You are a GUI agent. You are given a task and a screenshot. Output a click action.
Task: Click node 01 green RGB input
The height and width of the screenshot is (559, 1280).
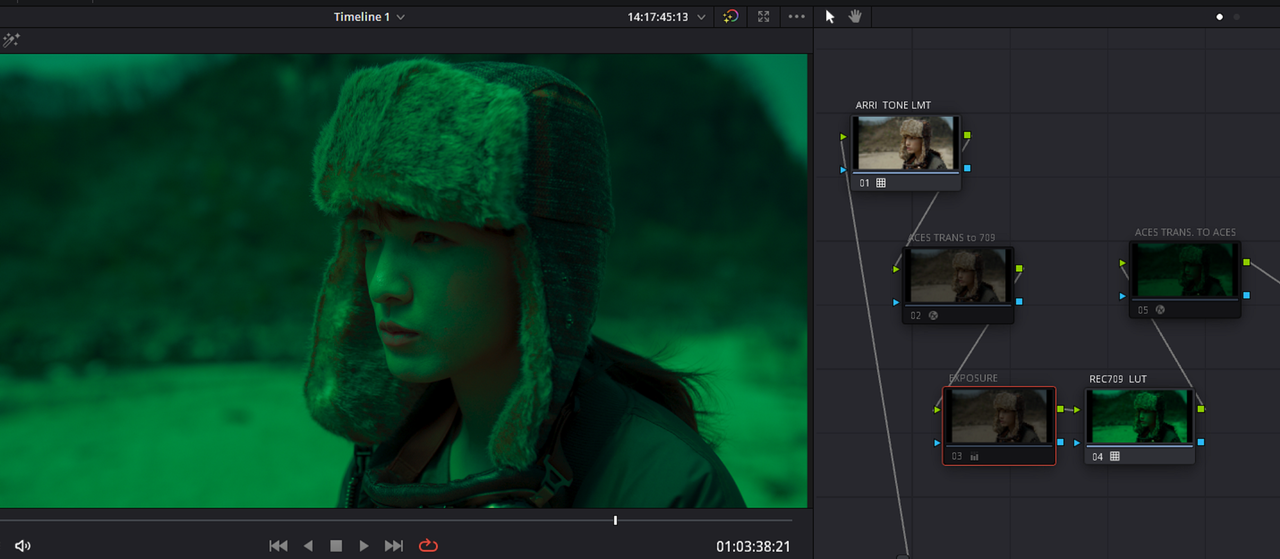[x=844, y=136]
